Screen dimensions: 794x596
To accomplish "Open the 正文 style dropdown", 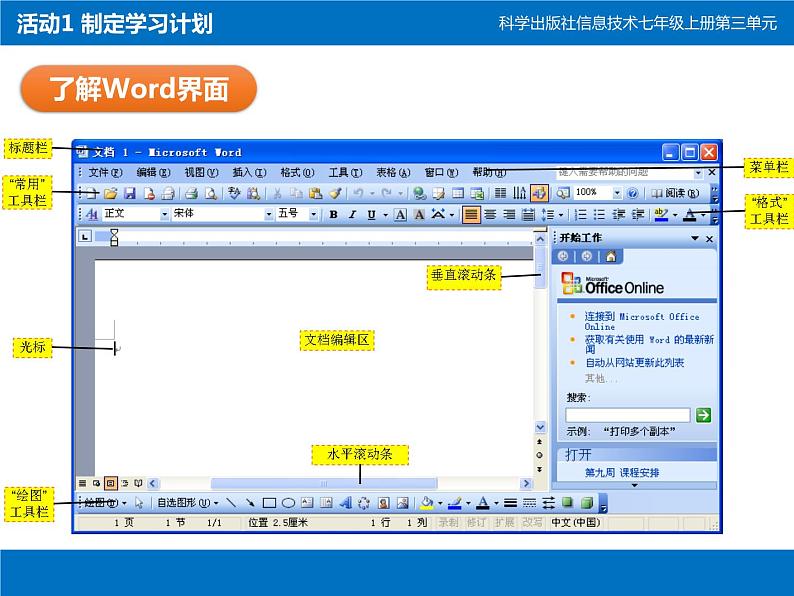I will pos(164,215).
